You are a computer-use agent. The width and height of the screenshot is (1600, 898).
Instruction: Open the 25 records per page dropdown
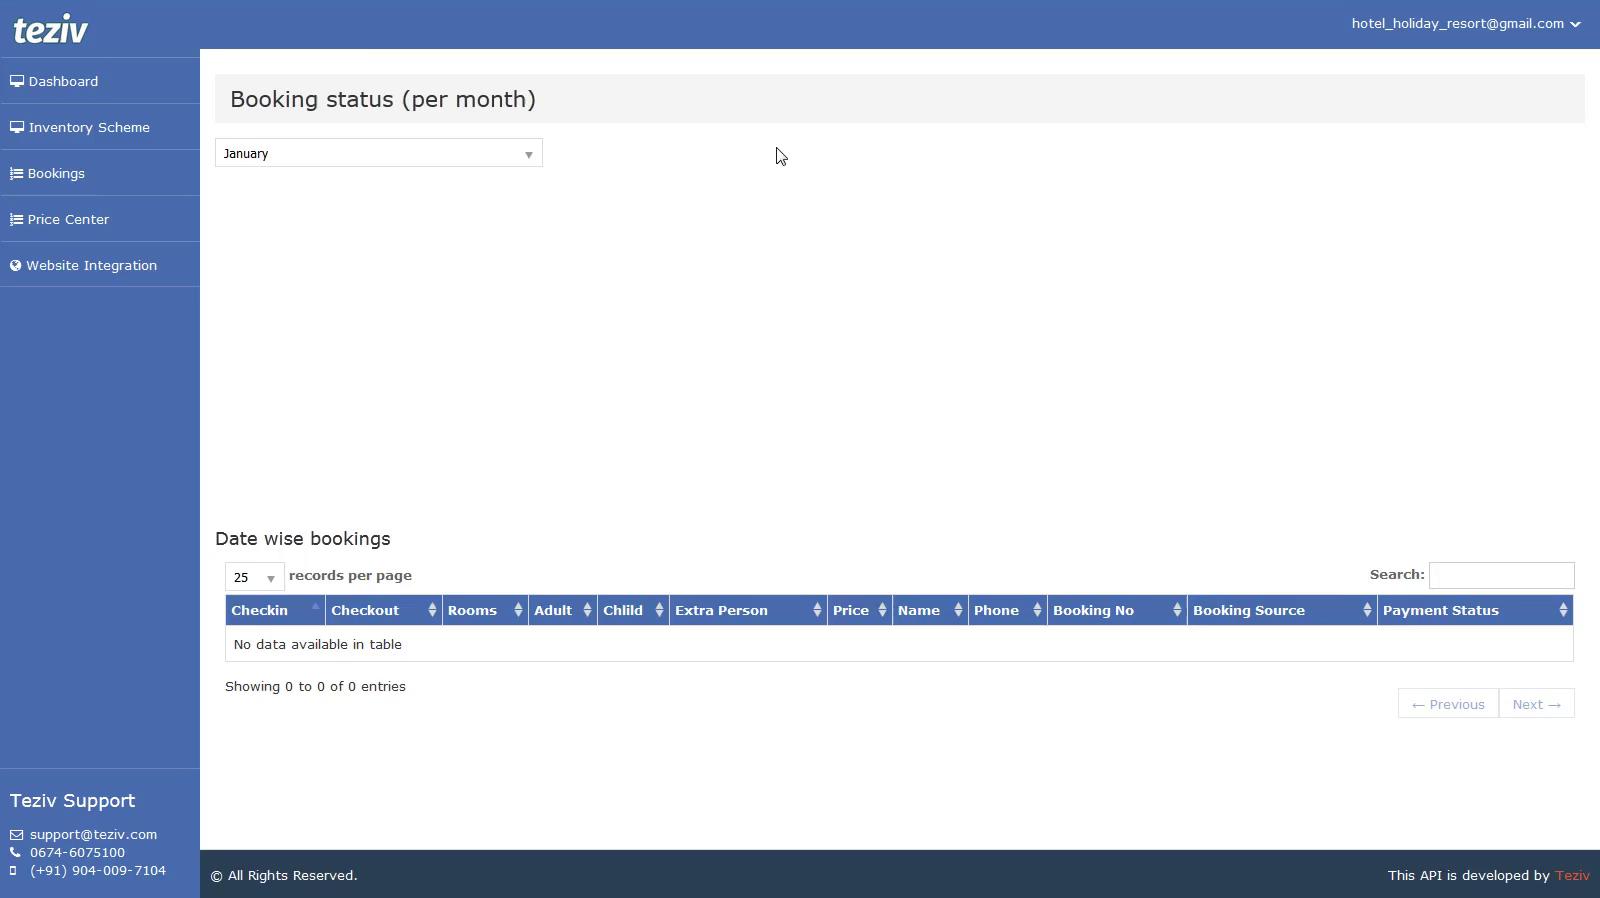click(x=254, y=577)
